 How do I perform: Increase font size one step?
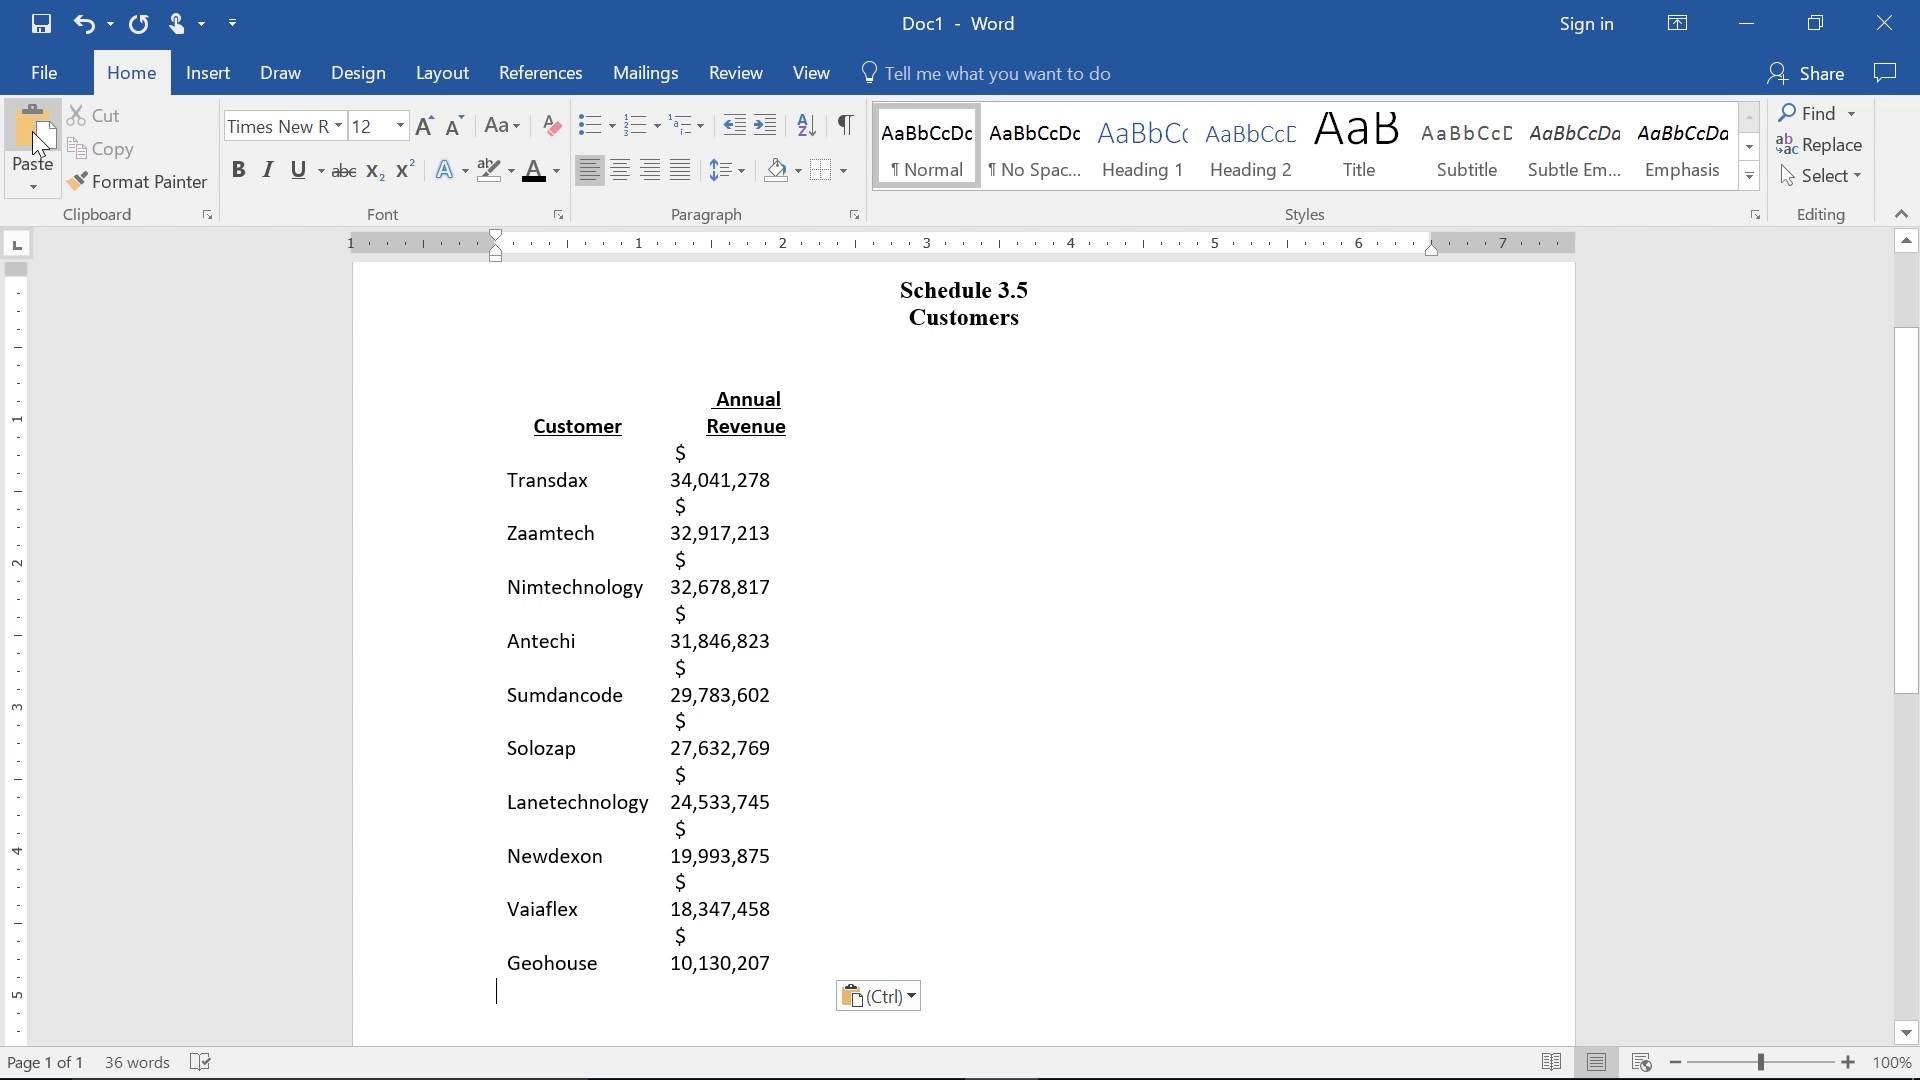pos(424,125)
